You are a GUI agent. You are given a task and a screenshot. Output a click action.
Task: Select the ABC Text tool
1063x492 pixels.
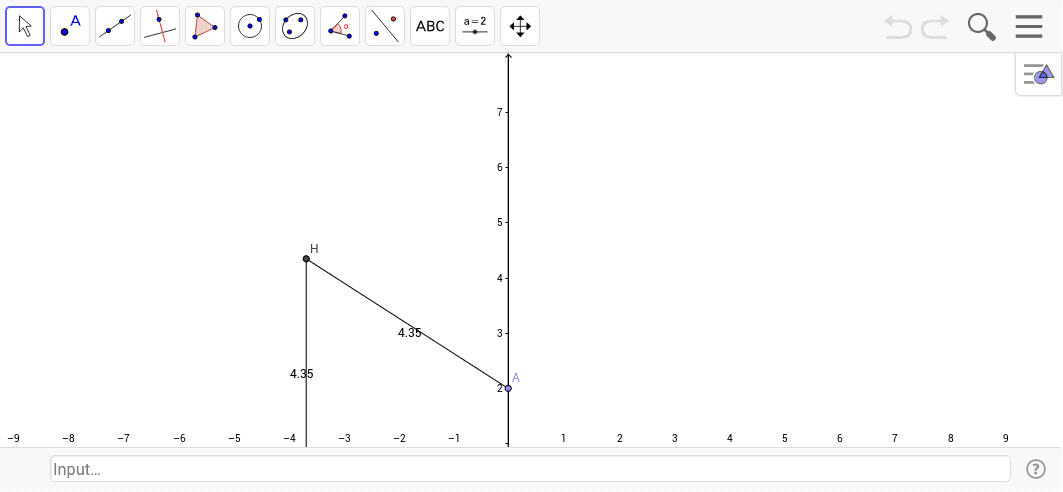pyautogui.click(x=430, y=26)
